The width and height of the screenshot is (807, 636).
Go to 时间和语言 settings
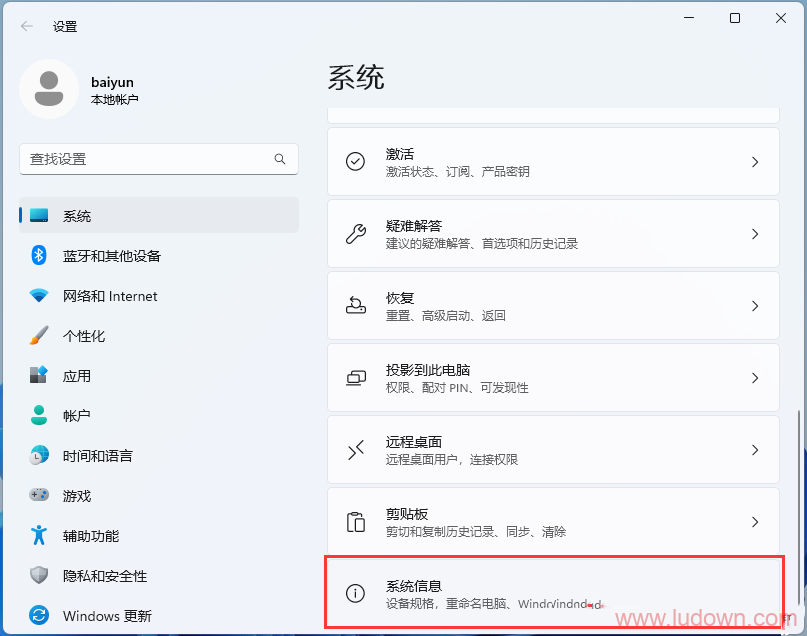point(159,456)
